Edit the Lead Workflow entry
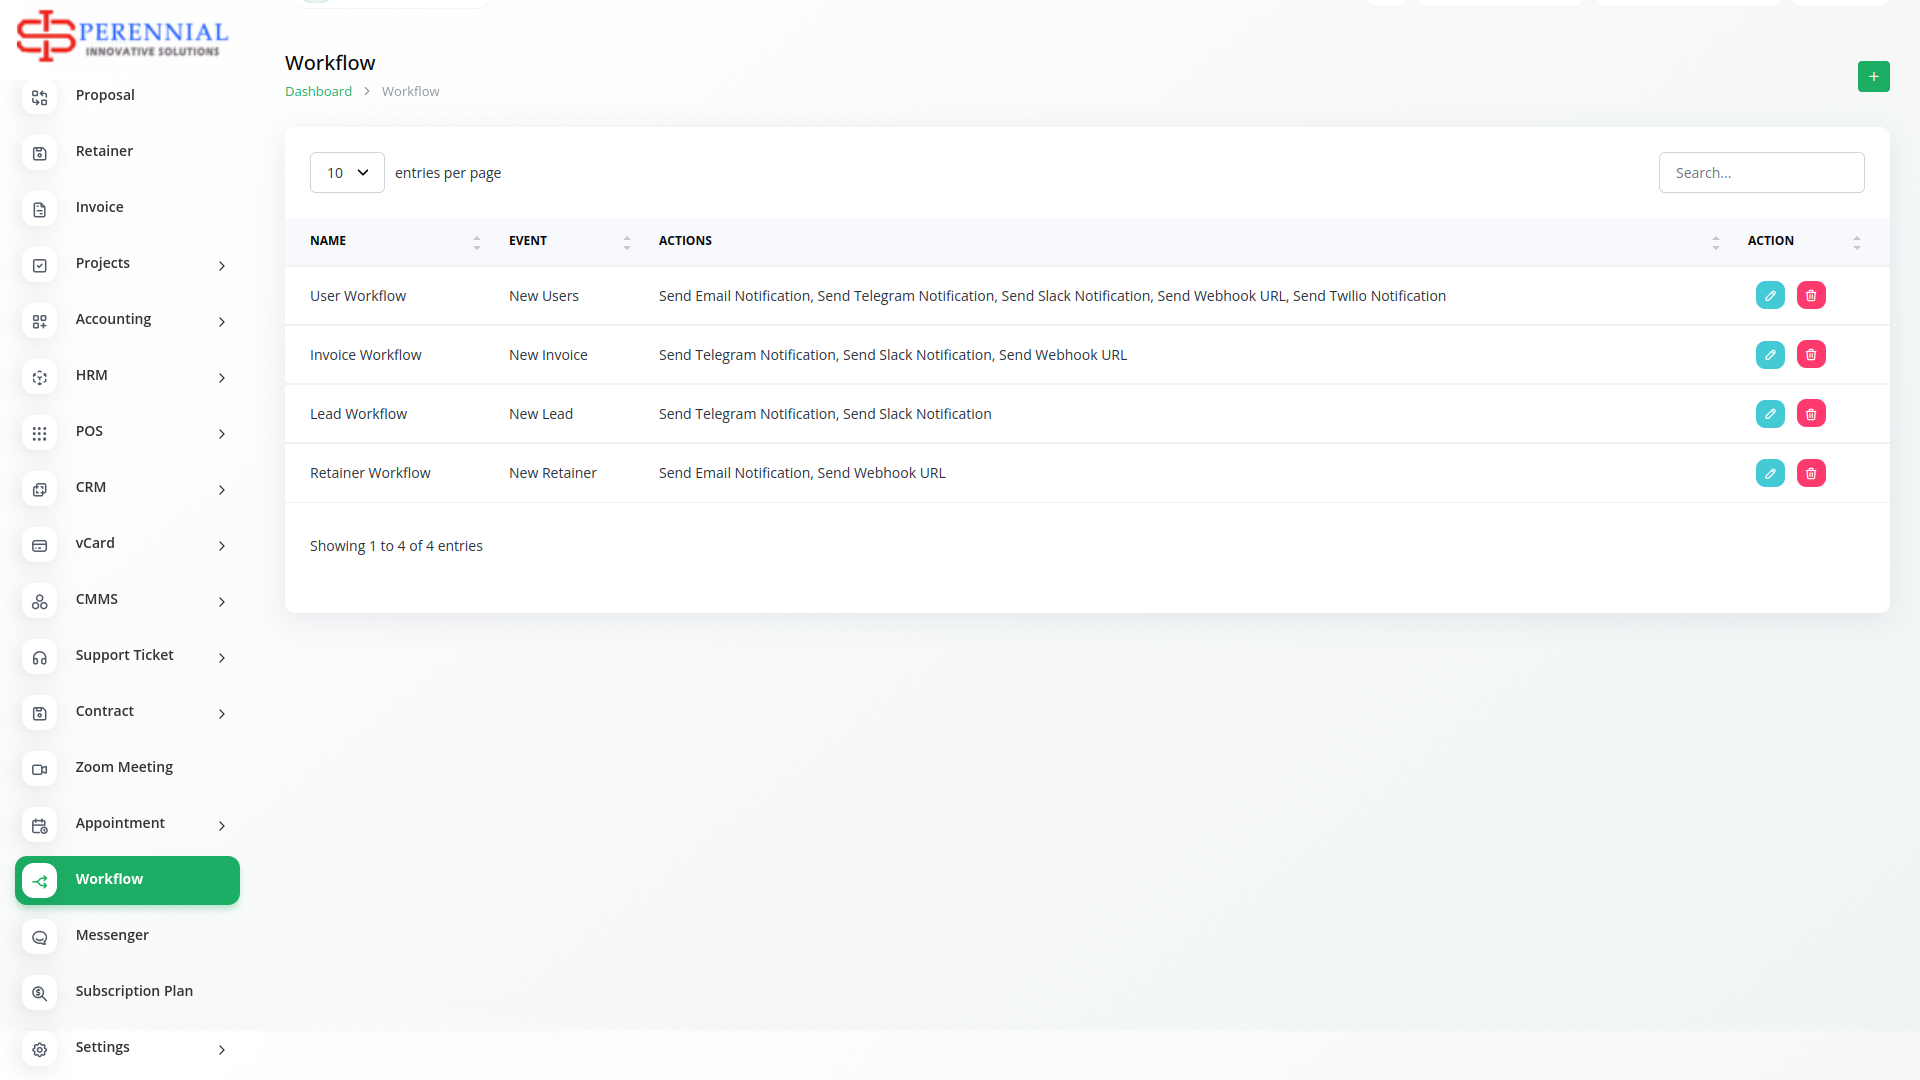This screenshot has width=1920, height=1080. tap(1769, 414)
